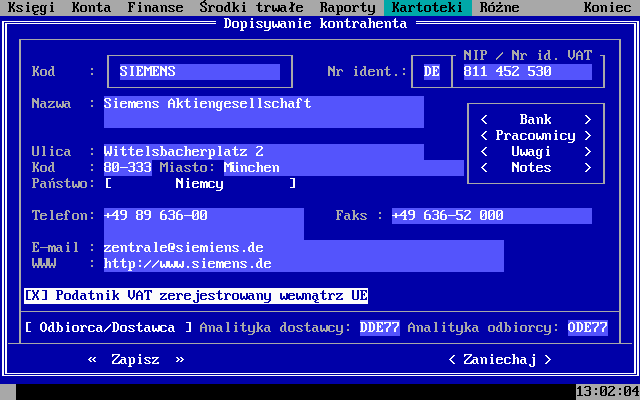Viewport: 640px width, 400px height.
Task: Click the E-mail label
Action: (x=56, y=248)
